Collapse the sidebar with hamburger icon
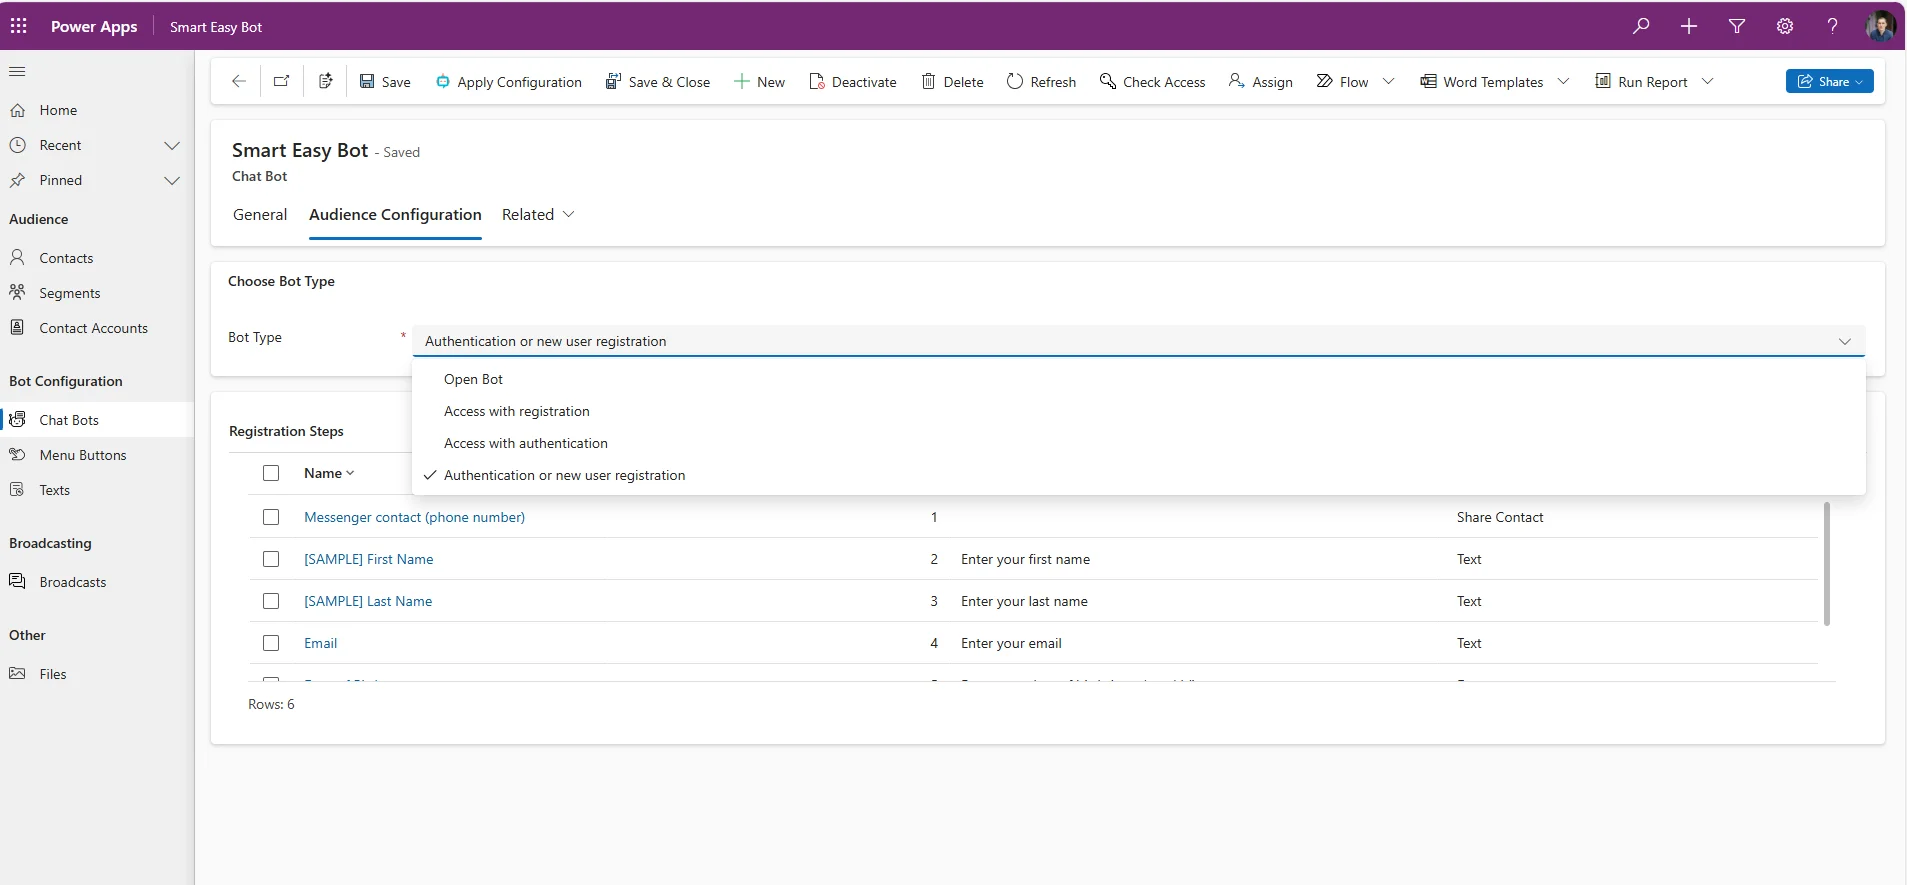Viewport: 1907px width, 885px height. tap(17, 71)
